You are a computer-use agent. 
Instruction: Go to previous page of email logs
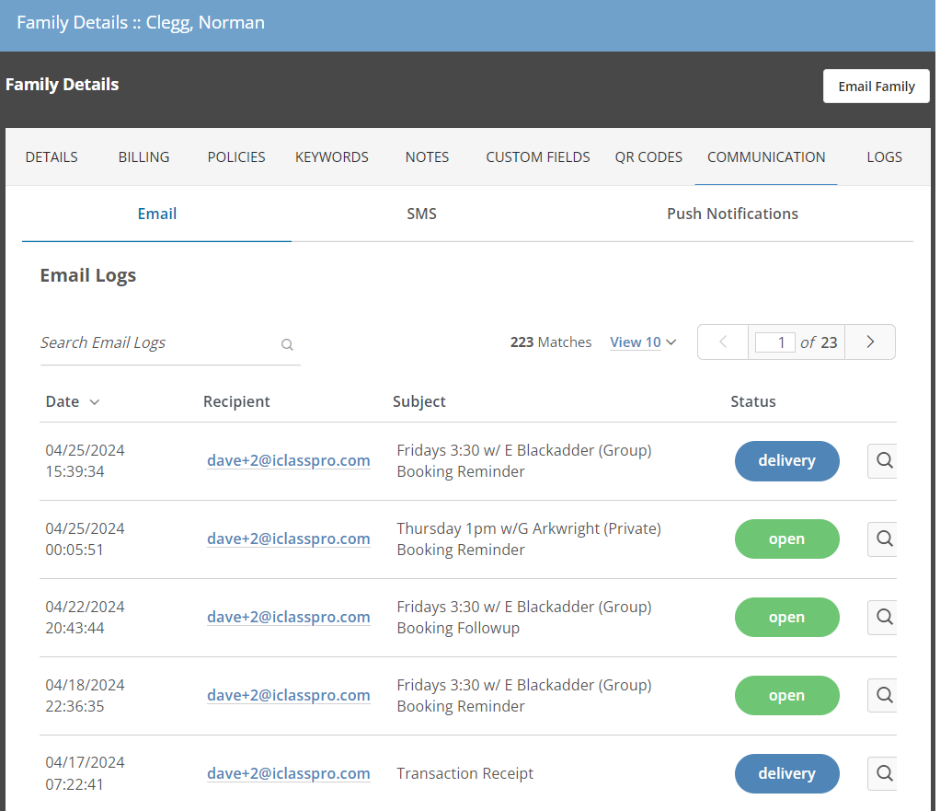tap(723, 342)
